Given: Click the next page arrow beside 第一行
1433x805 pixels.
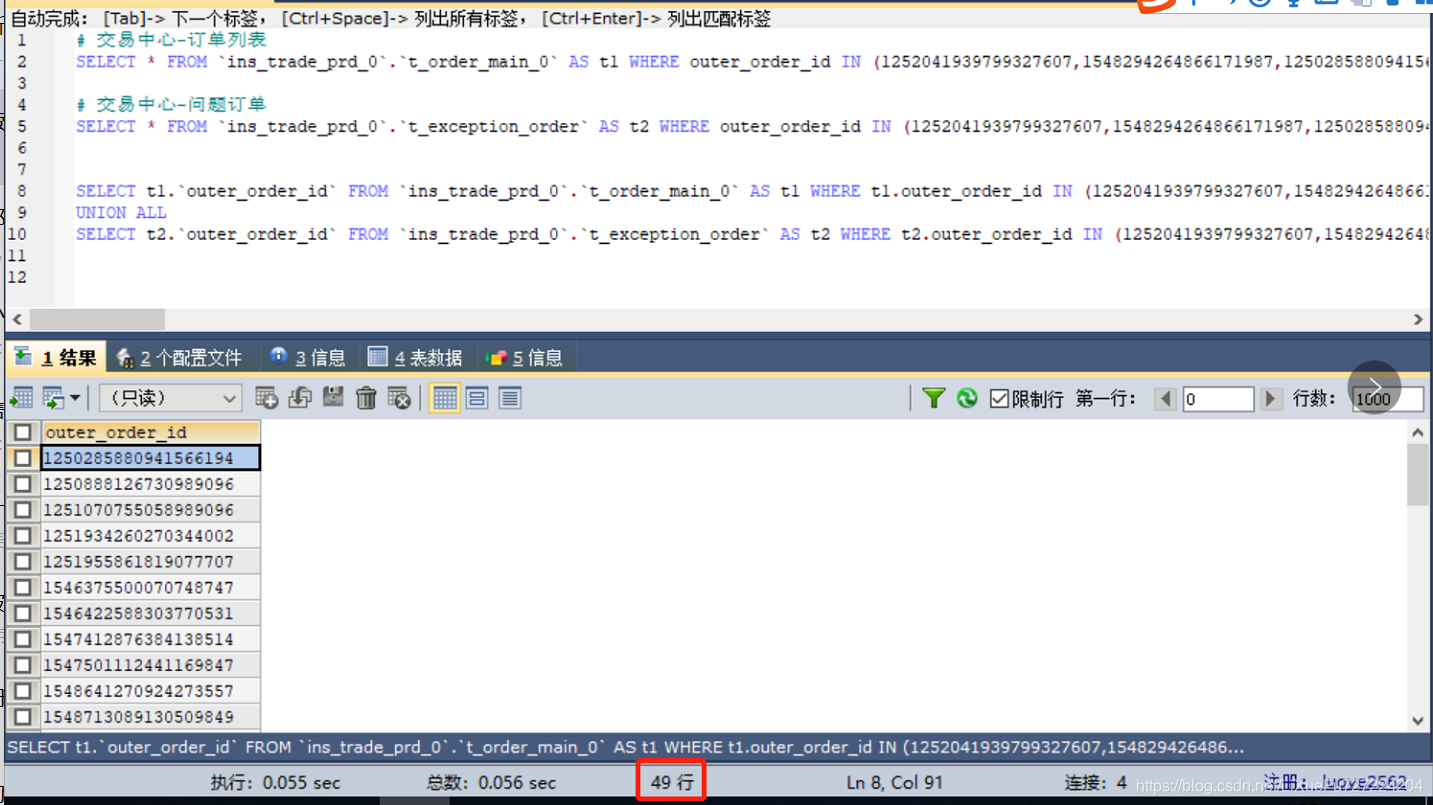Looking at the screenshot, I should coord(1270,398).
